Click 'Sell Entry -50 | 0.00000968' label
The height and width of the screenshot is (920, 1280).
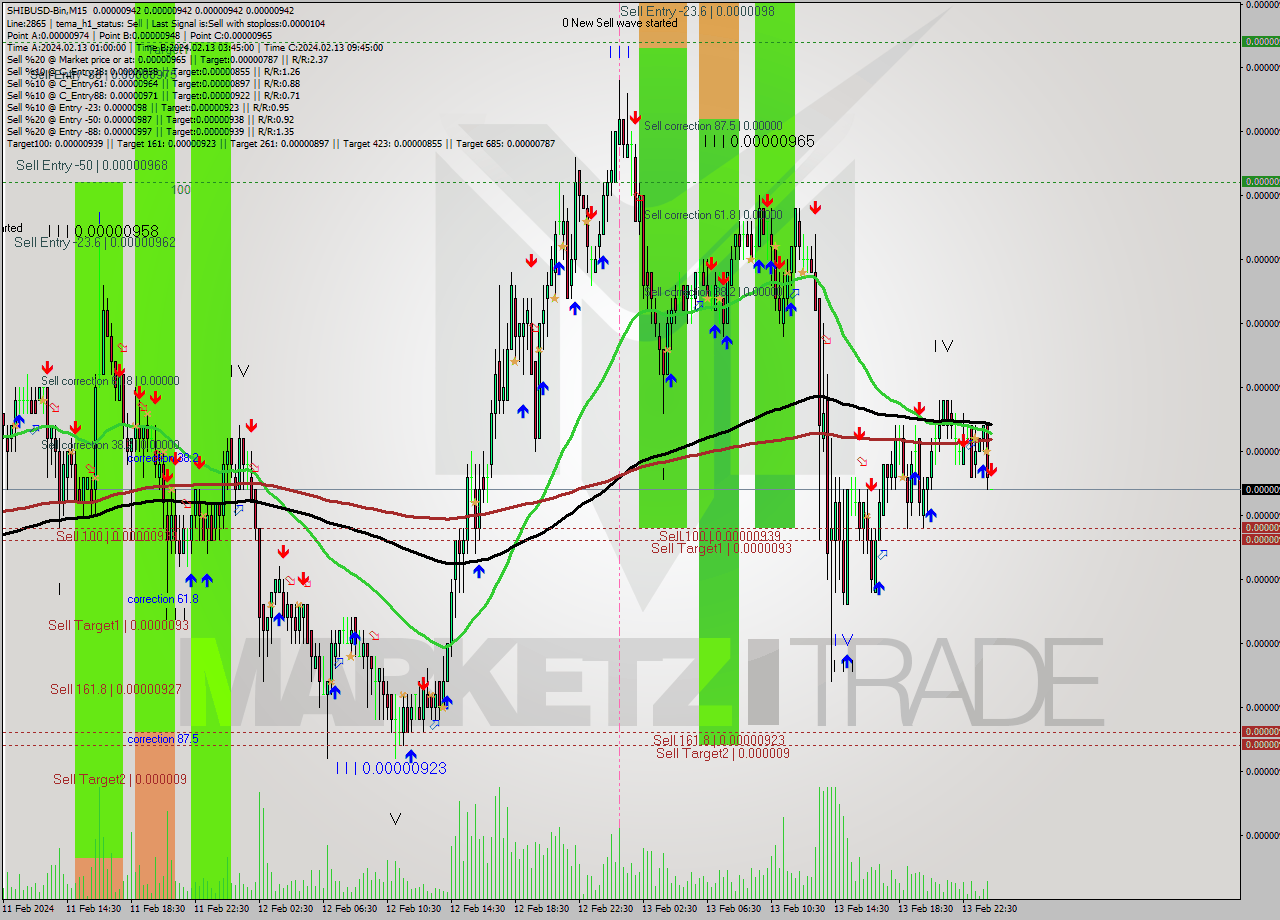(90, 165)
